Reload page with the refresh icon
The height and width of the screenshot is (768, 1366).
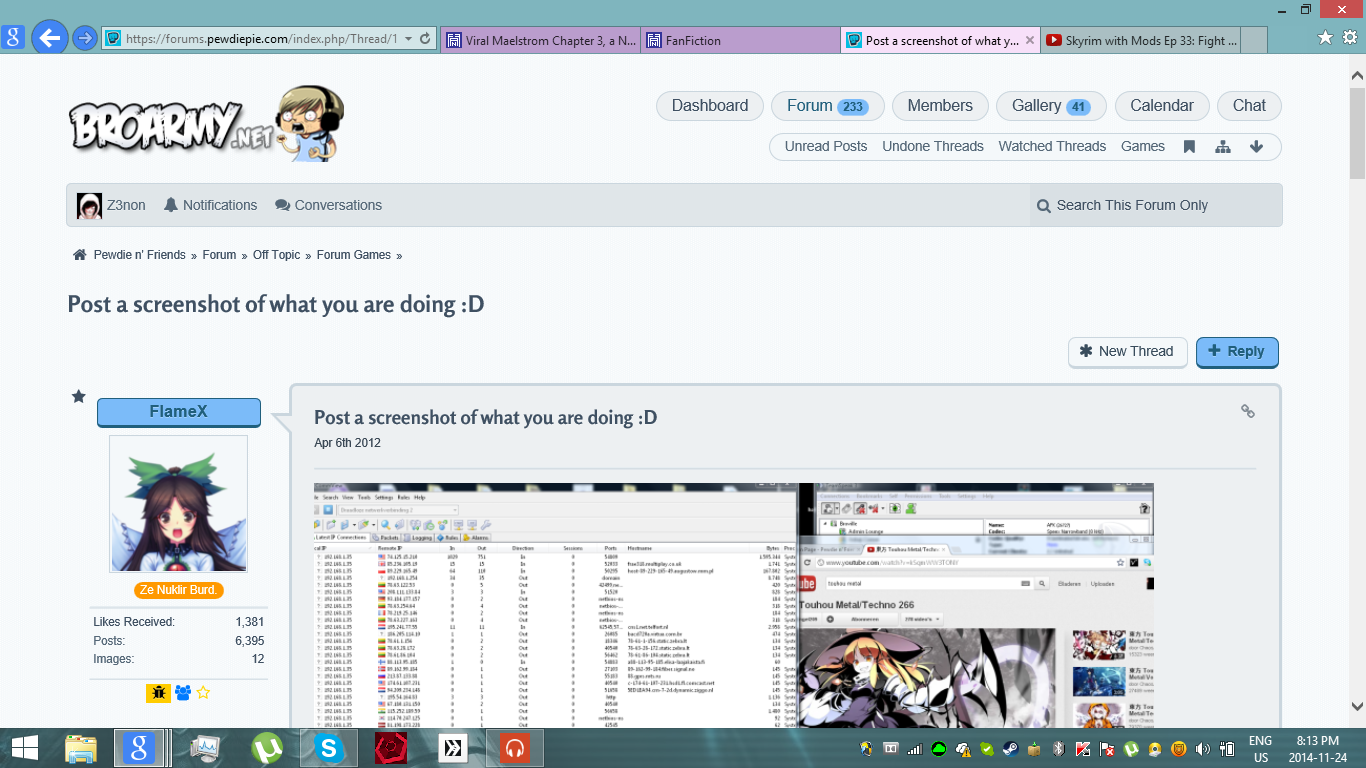coord(425,39)
